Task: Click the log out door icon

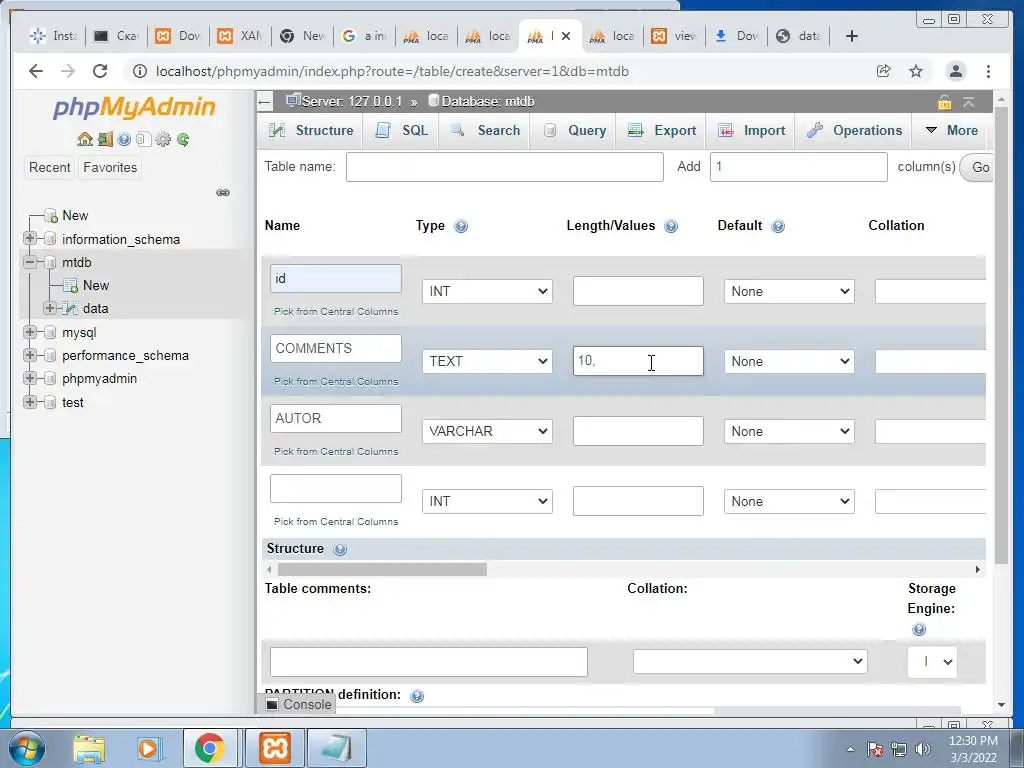Action: tap(104, 139)
